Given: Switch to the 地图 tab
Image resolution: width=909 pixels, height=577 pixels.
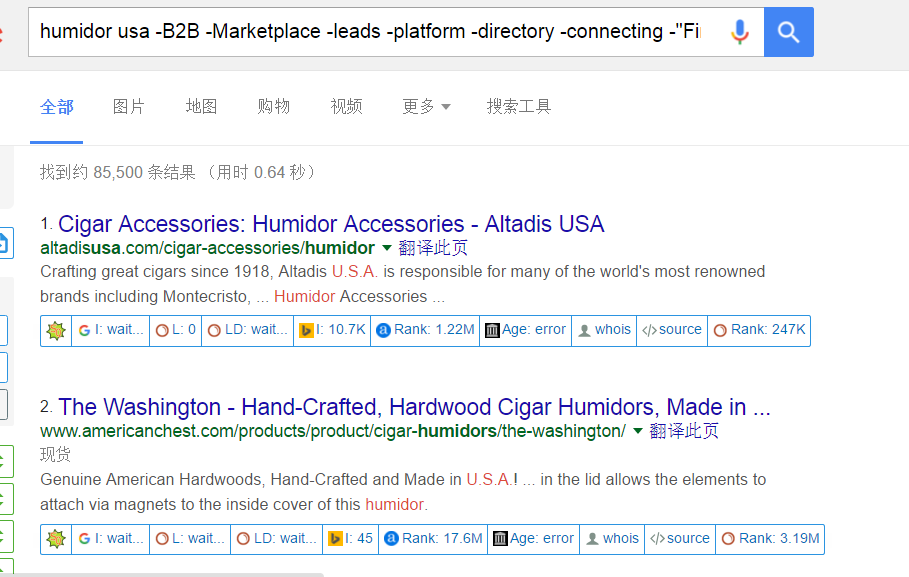Looking at the screenshot, I should click(x=201, y=107).
